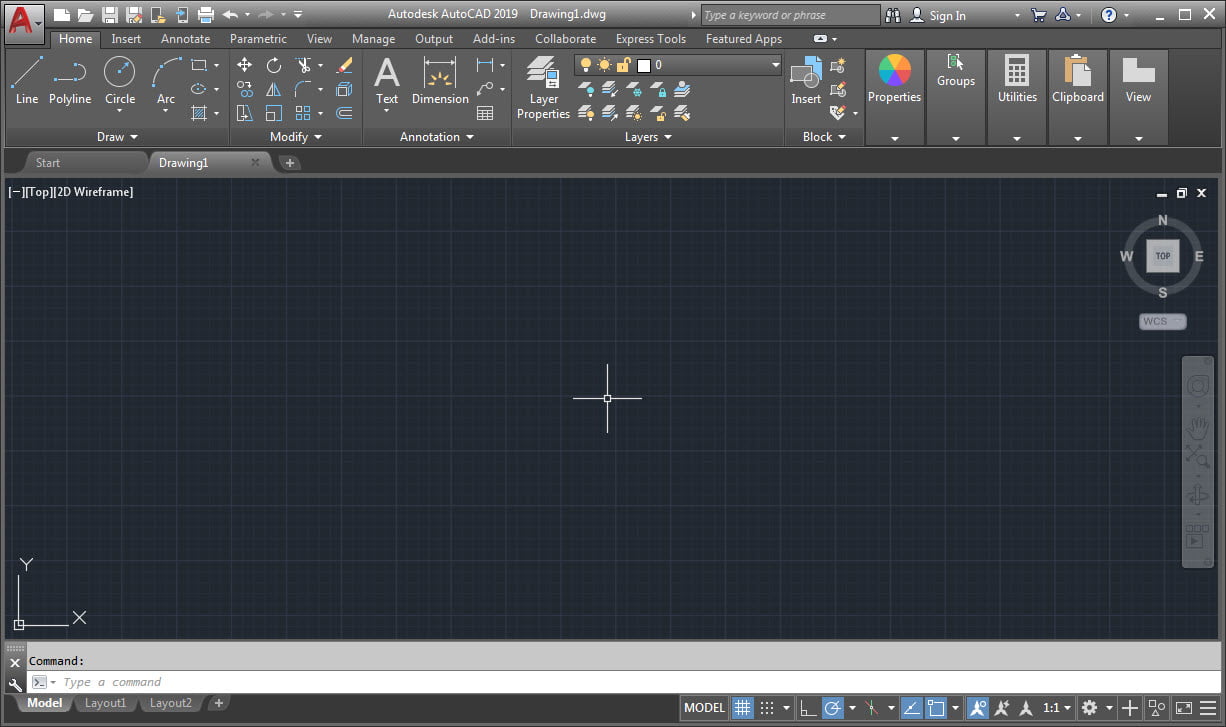Open the Utilities panel button

tap(1017, 97)
